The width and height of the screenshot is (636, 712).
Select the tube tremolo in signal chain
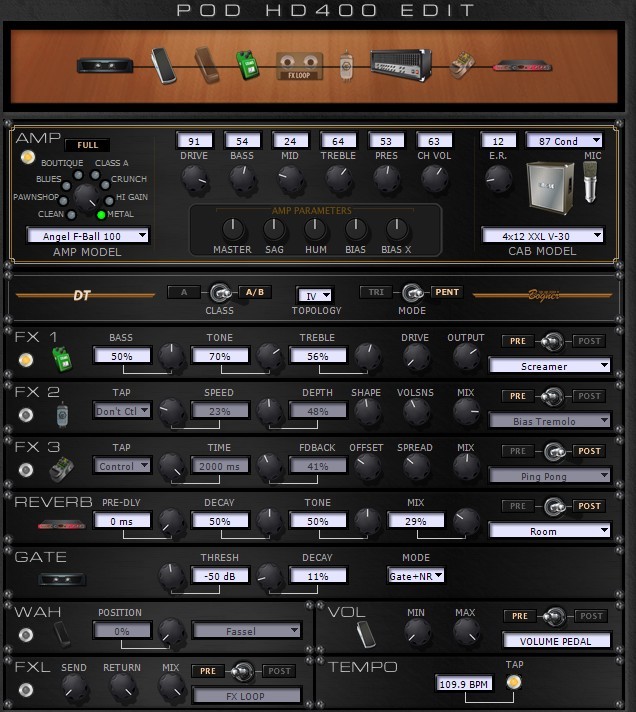point(346,66)
